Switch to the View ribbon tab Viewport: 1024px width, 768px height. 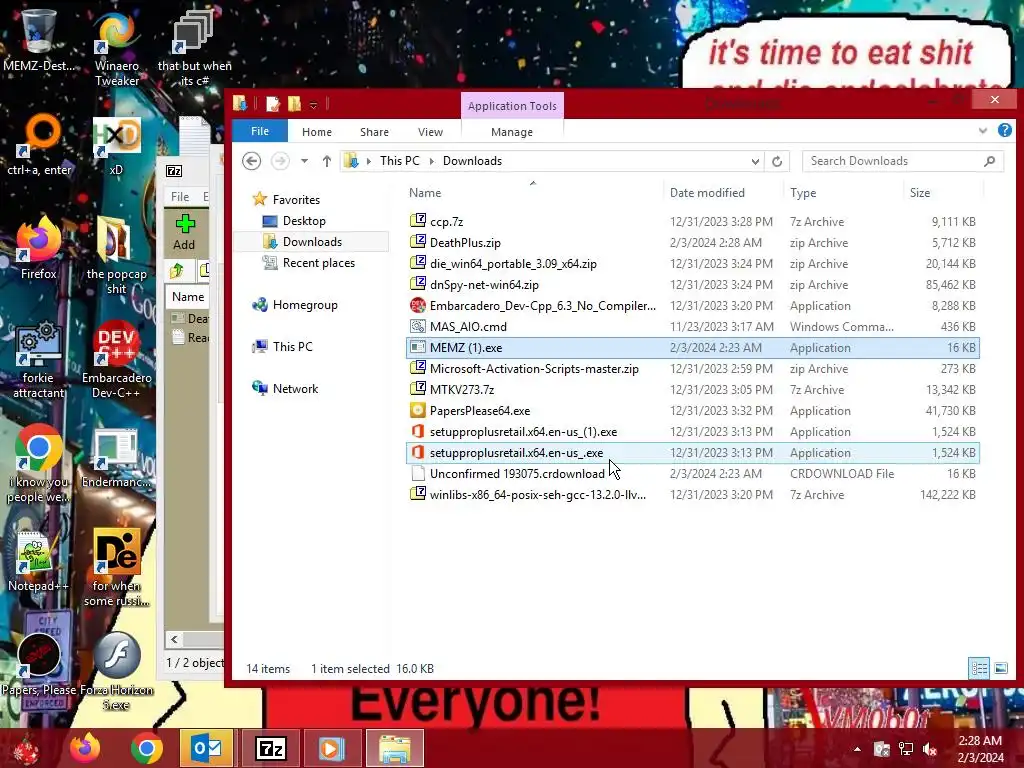pyautogui.click(x=430, y=132)
